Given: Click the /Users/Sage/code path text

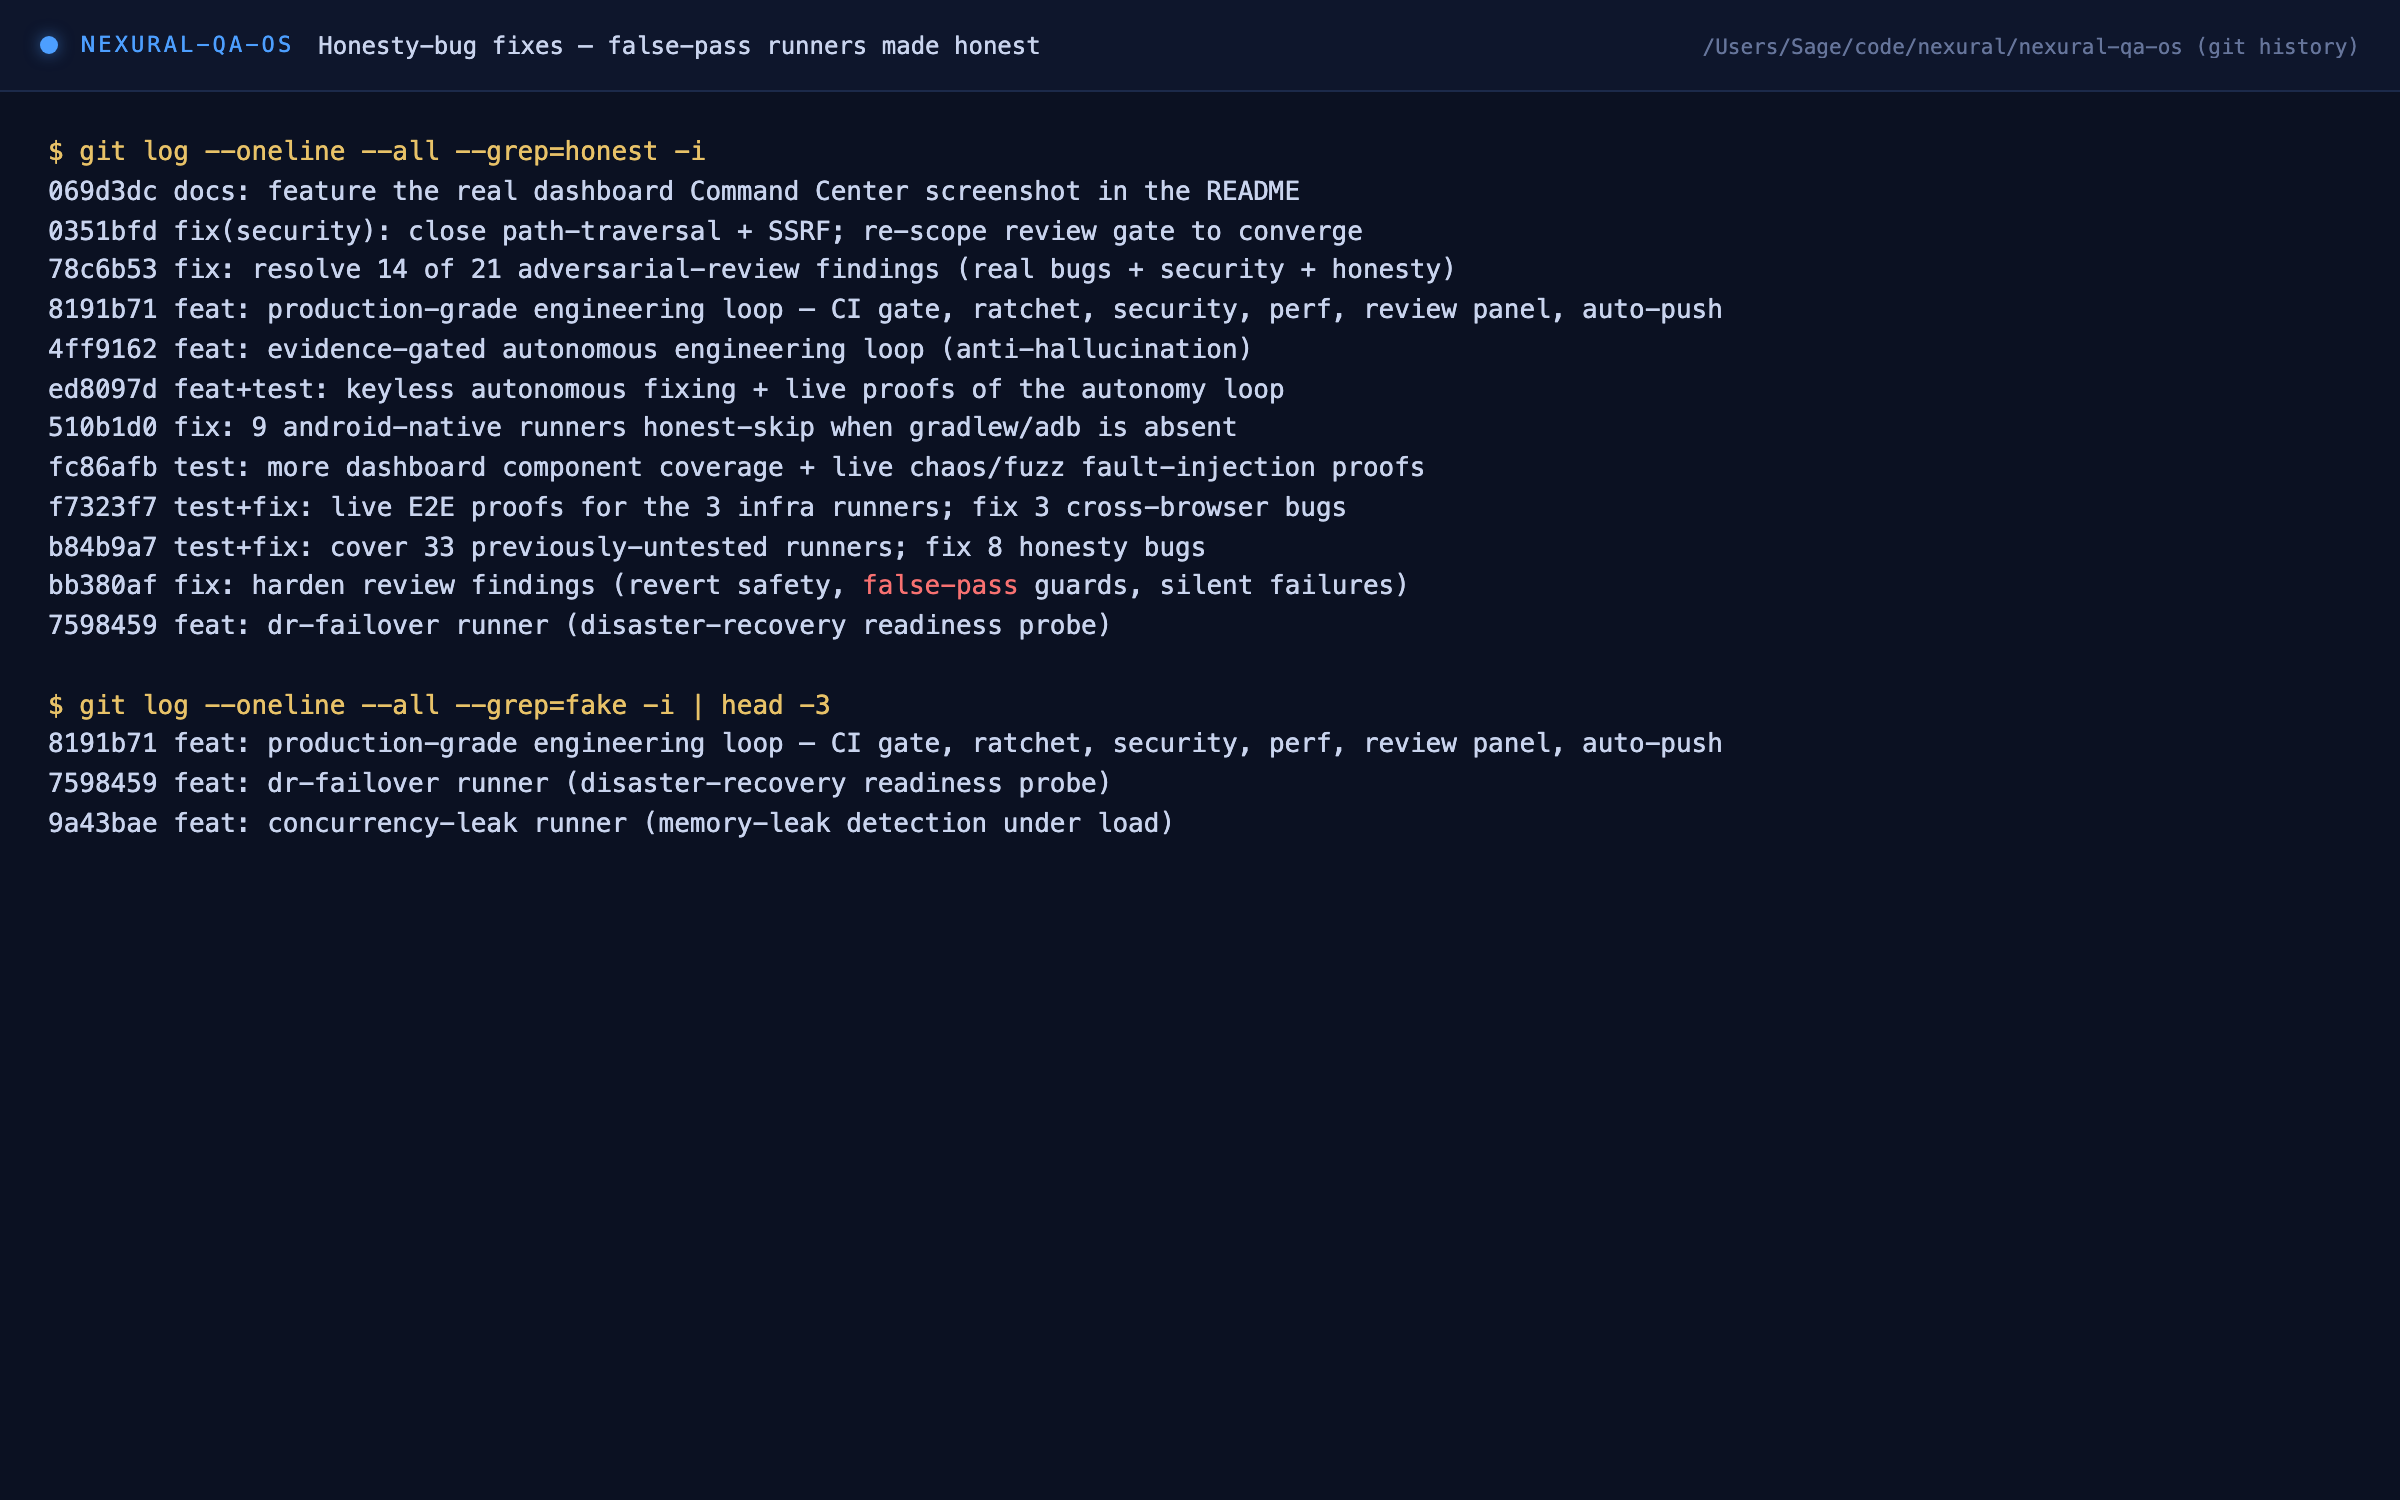Looking at the screenshot, I should click(2030, 47).
